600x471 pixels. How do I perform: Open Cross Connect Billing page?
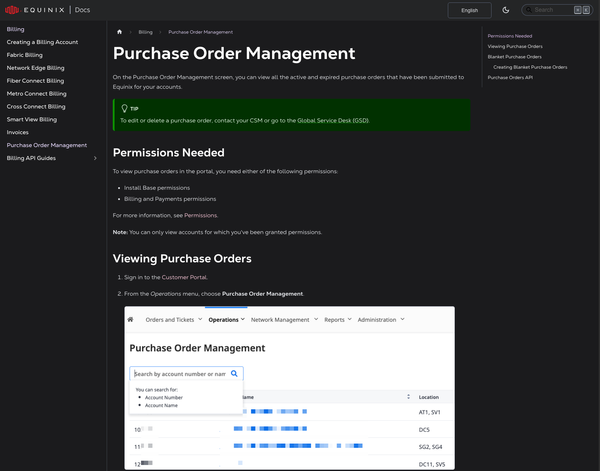coord(36,107)
